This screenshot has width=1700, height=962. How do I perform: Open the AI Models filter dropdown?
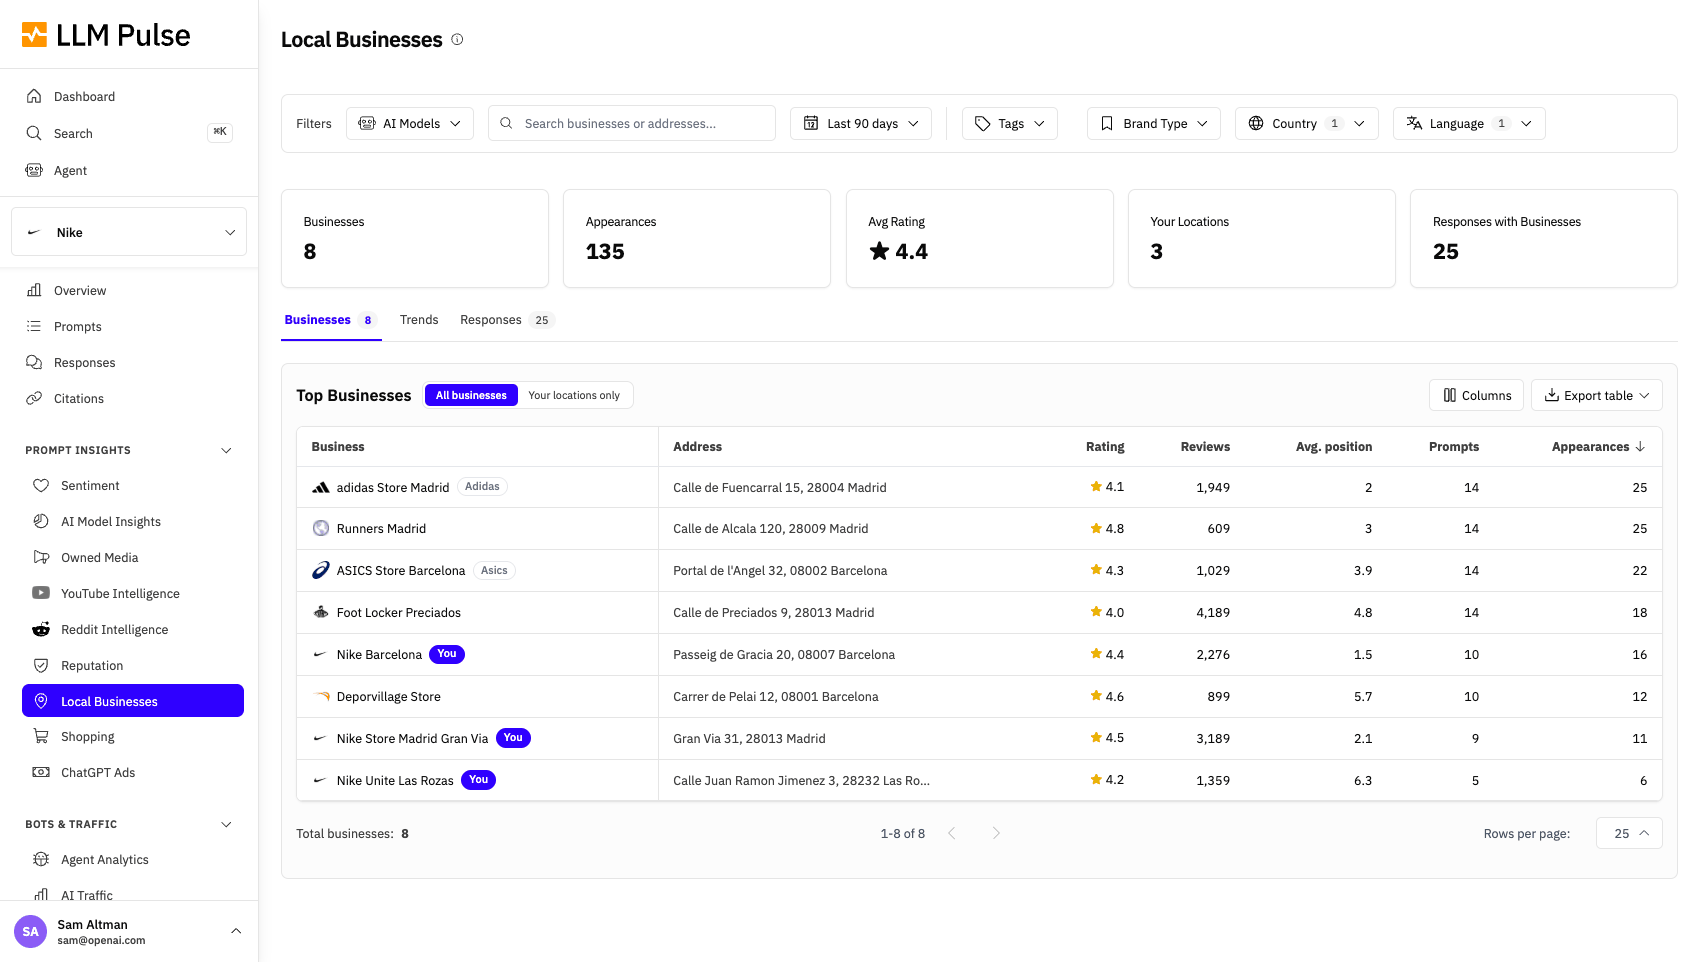410,123
